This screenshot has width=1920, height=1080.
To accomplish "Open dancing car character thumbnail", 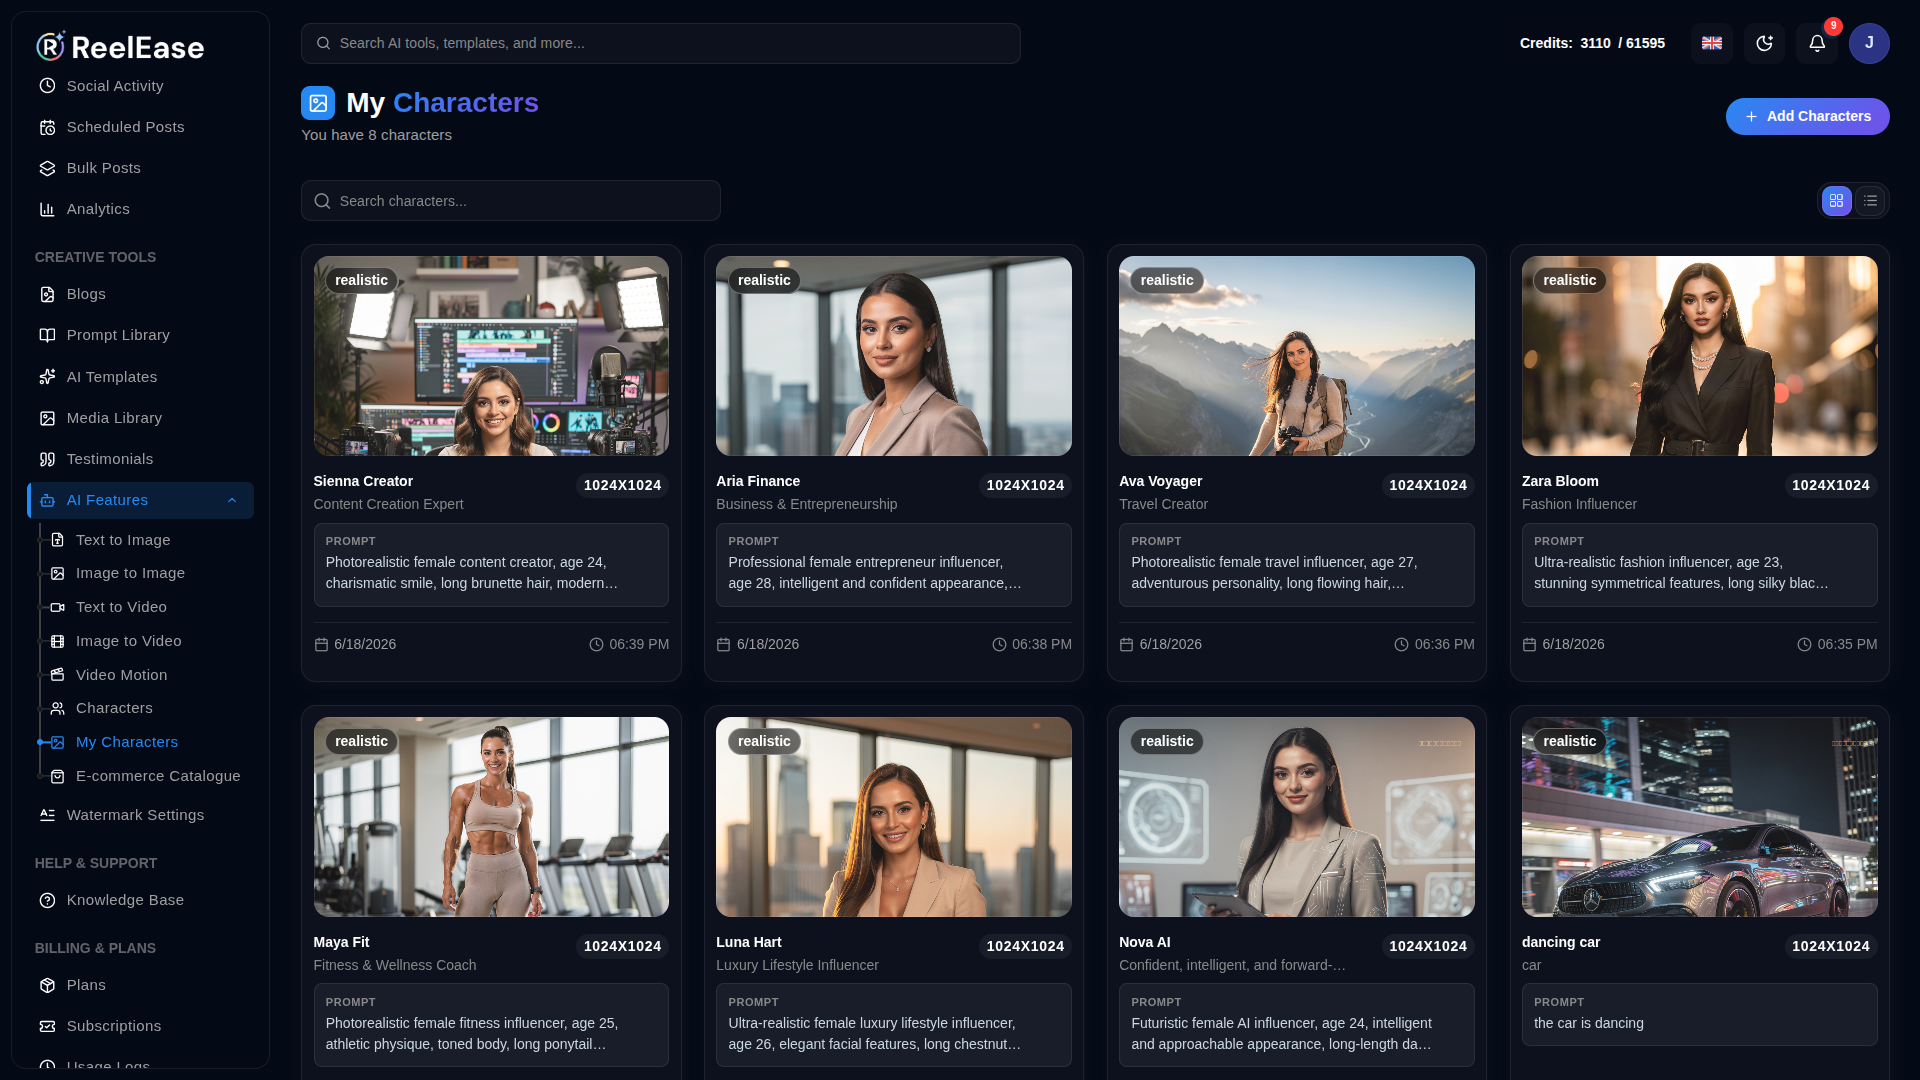I will 1700,817.
